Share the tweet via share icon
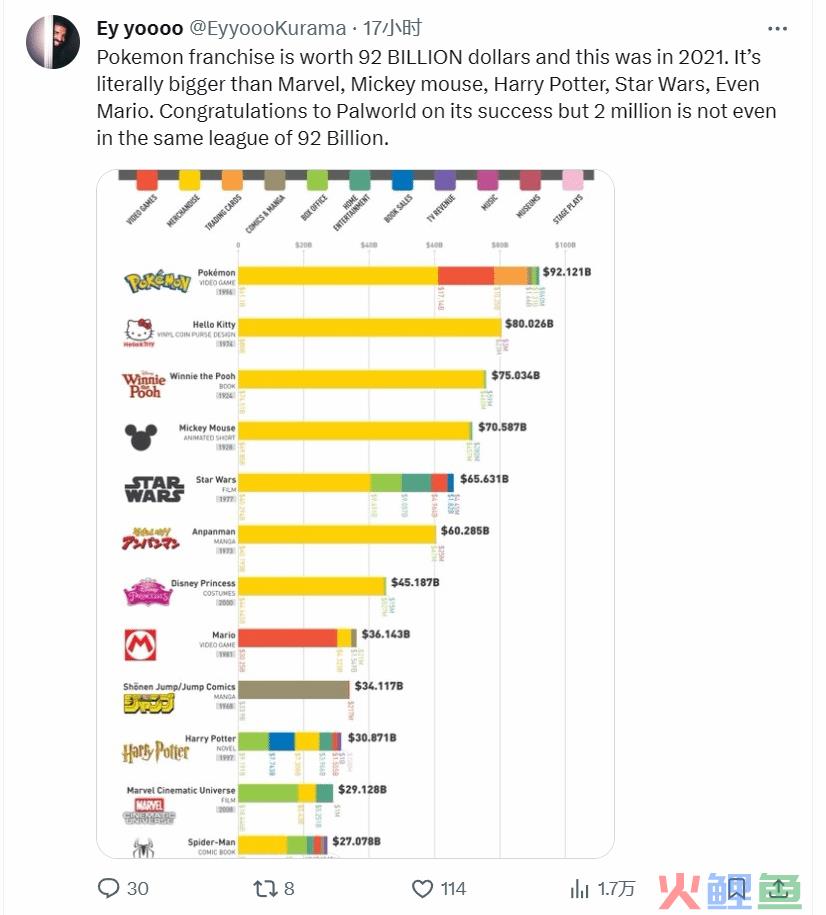Screen dimensions: 826x915 coord(778,889)
